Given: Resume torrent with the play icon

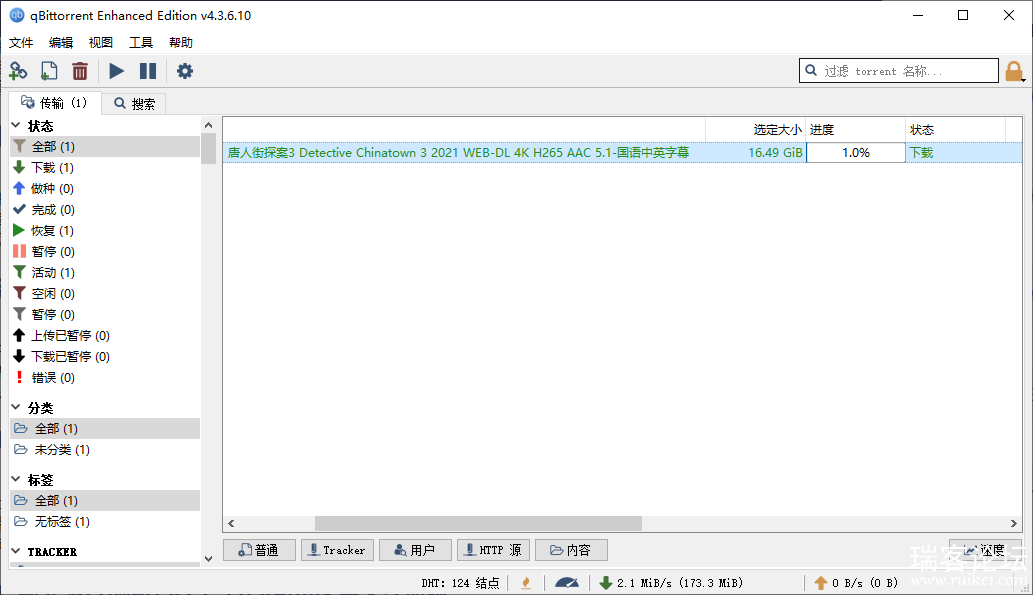Looking at the screenshot, I should click(x=116, y=71).
